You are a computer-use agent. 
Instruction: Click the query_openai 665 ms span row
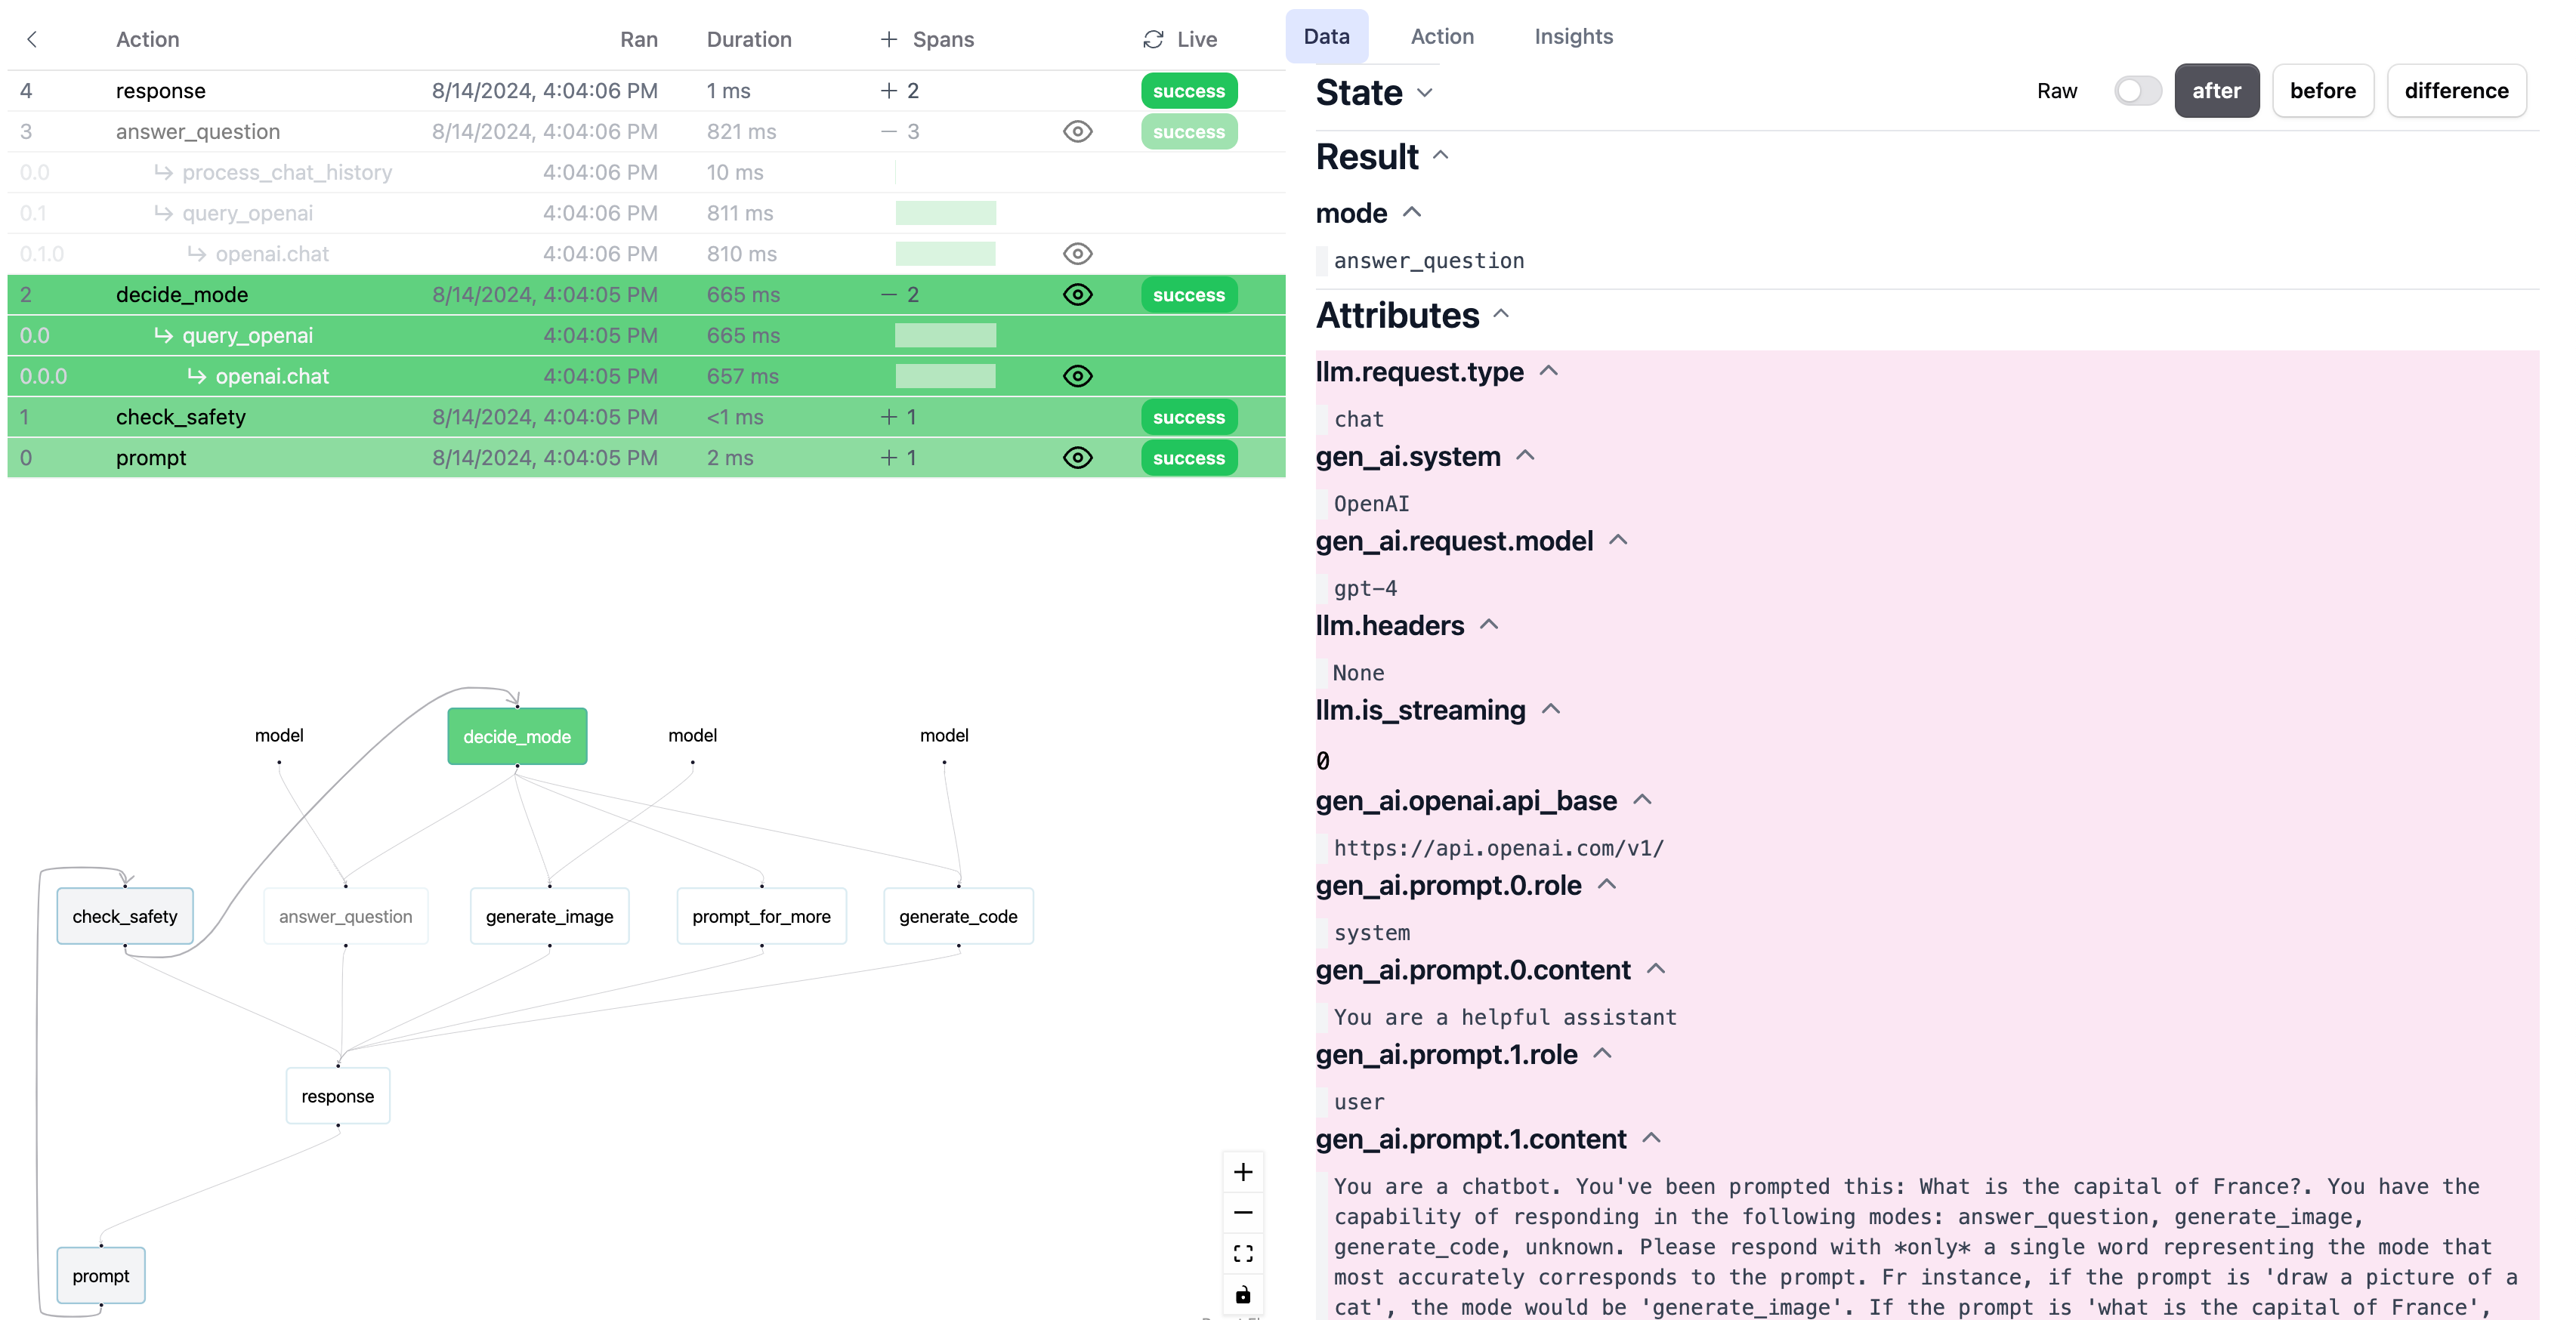(x=646, y=336)
